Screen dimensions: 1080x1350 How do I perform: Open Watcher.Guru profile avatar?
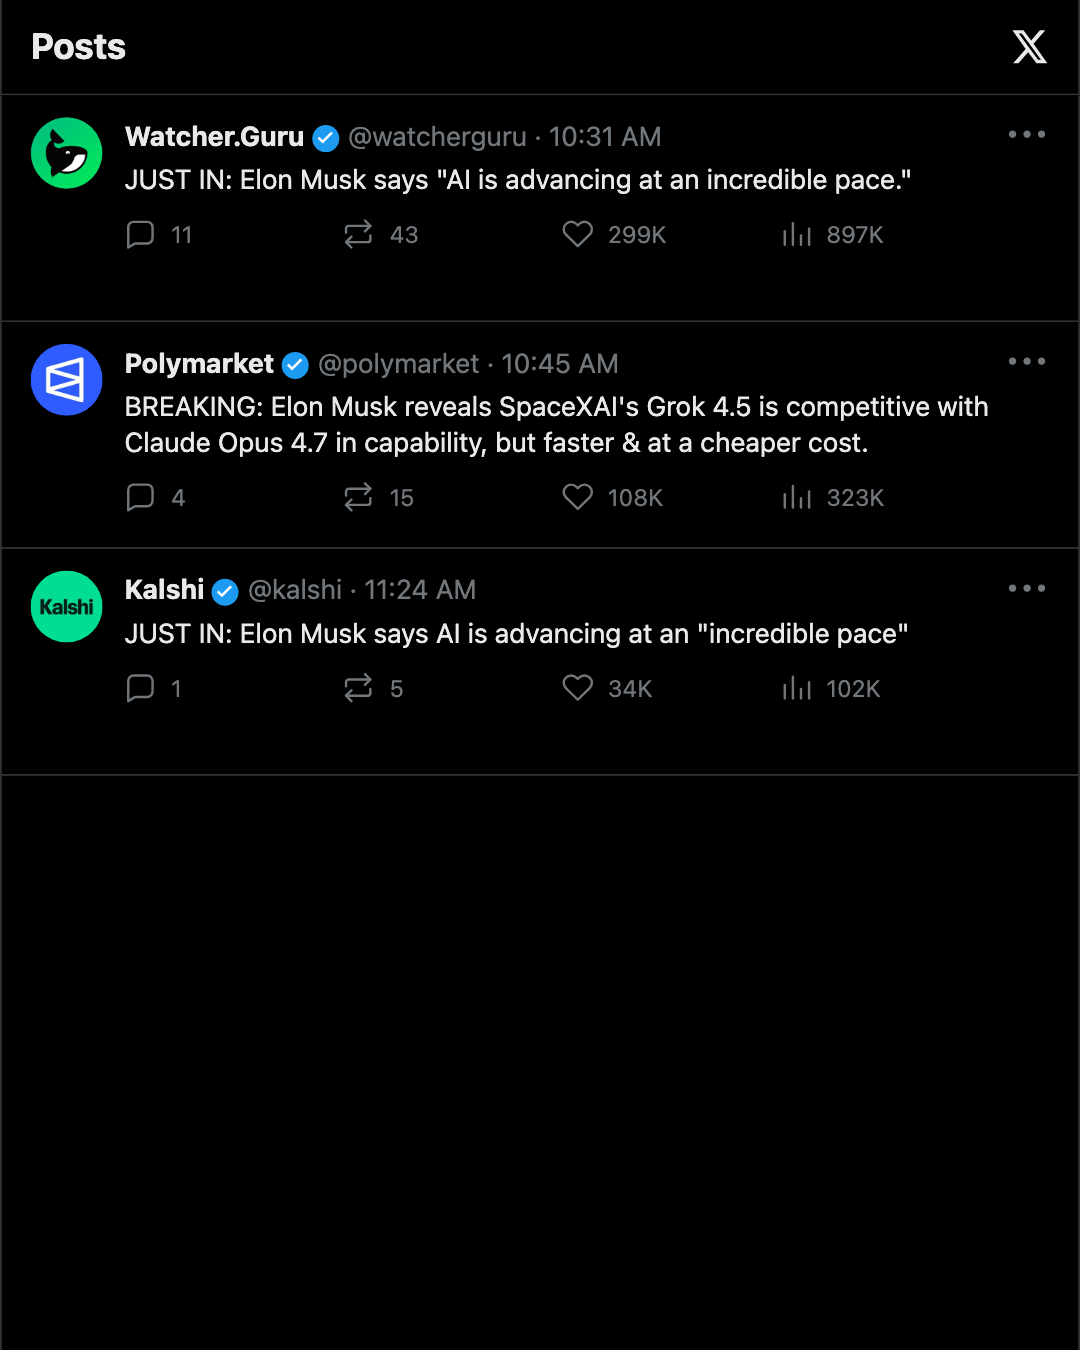[67, 153]
